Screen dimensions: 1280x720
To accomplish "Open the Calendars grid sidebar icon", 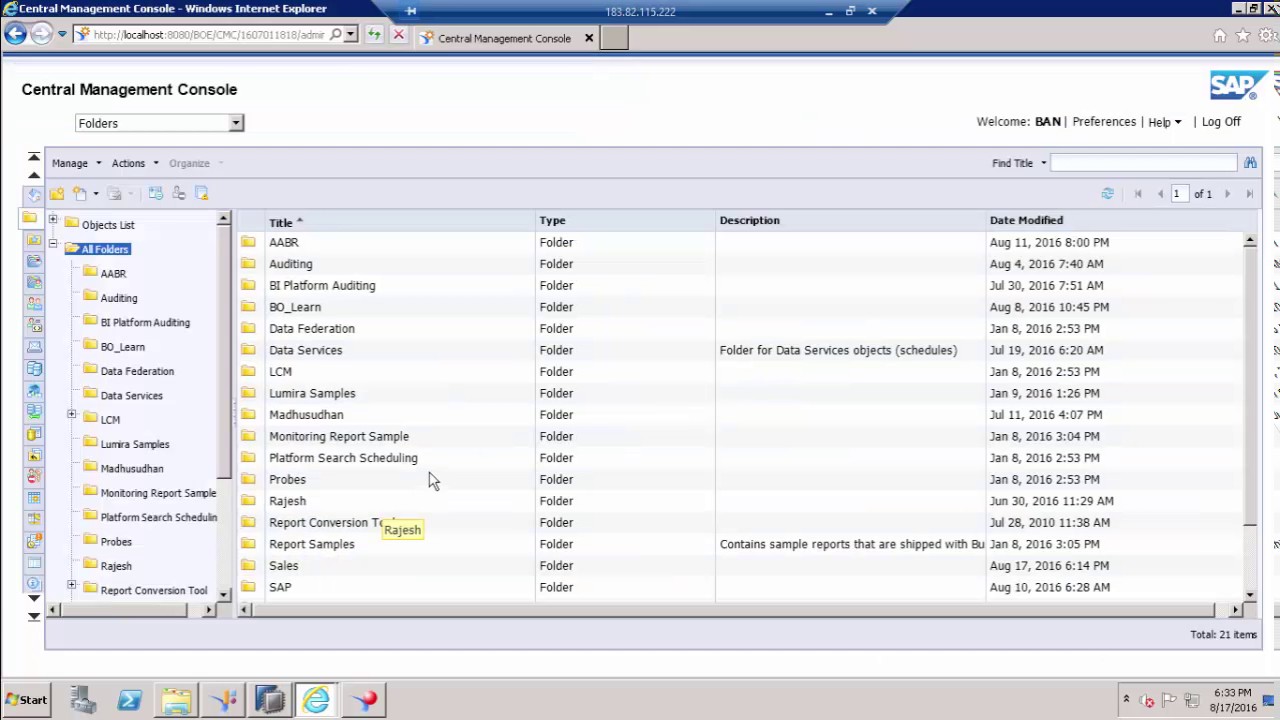I will [x=34, y=498].
